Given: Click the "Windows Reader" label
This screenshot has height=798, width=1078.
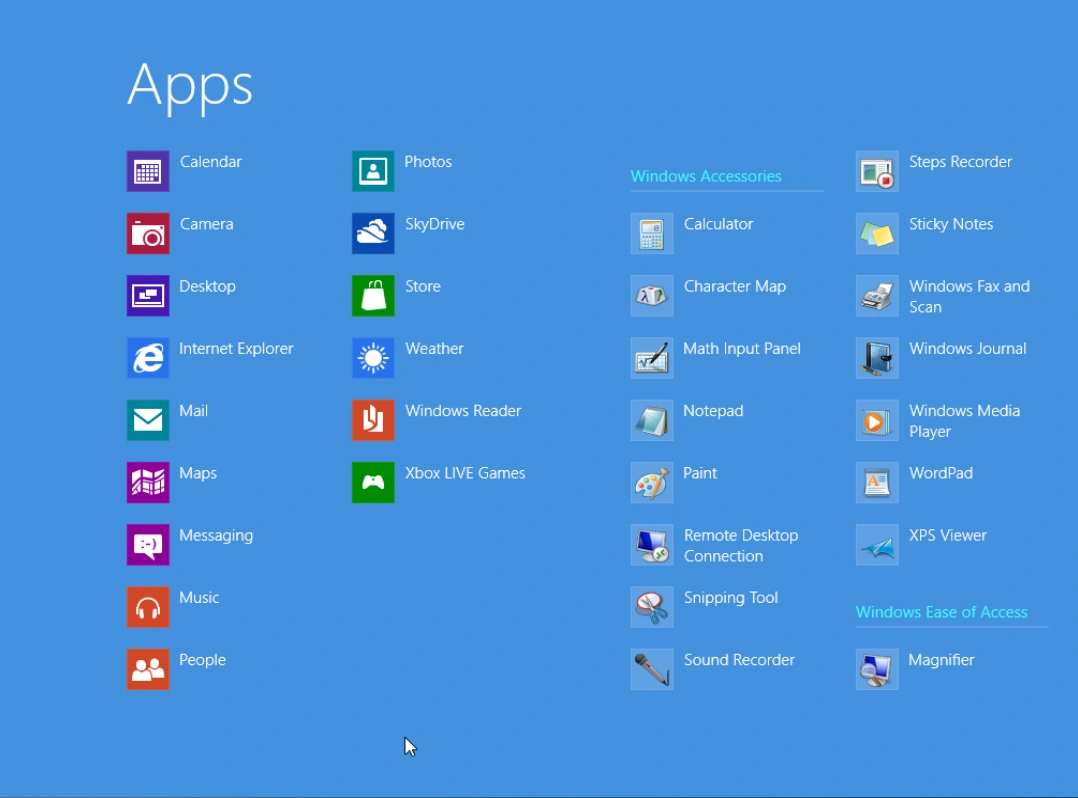Looking at the screenshot, I should point(463,411).
